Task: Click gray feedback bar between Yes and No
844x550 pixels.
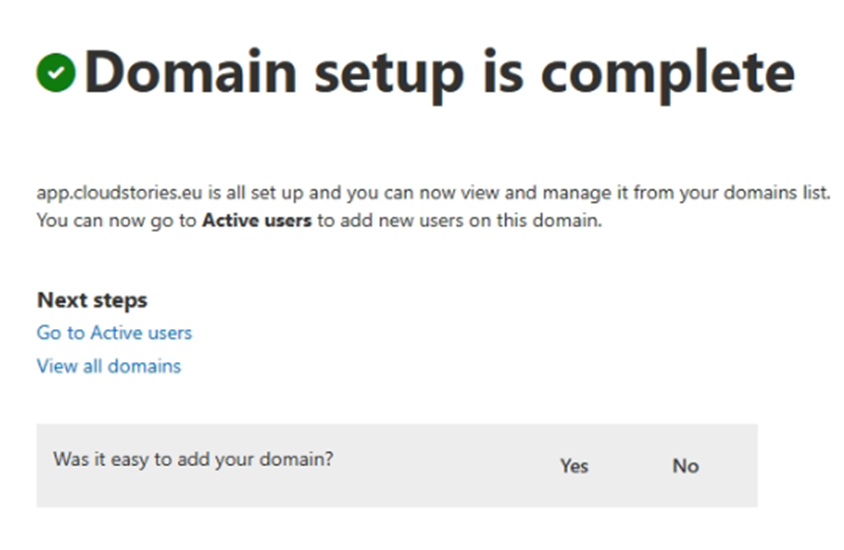Action: [x=630, y=466]
